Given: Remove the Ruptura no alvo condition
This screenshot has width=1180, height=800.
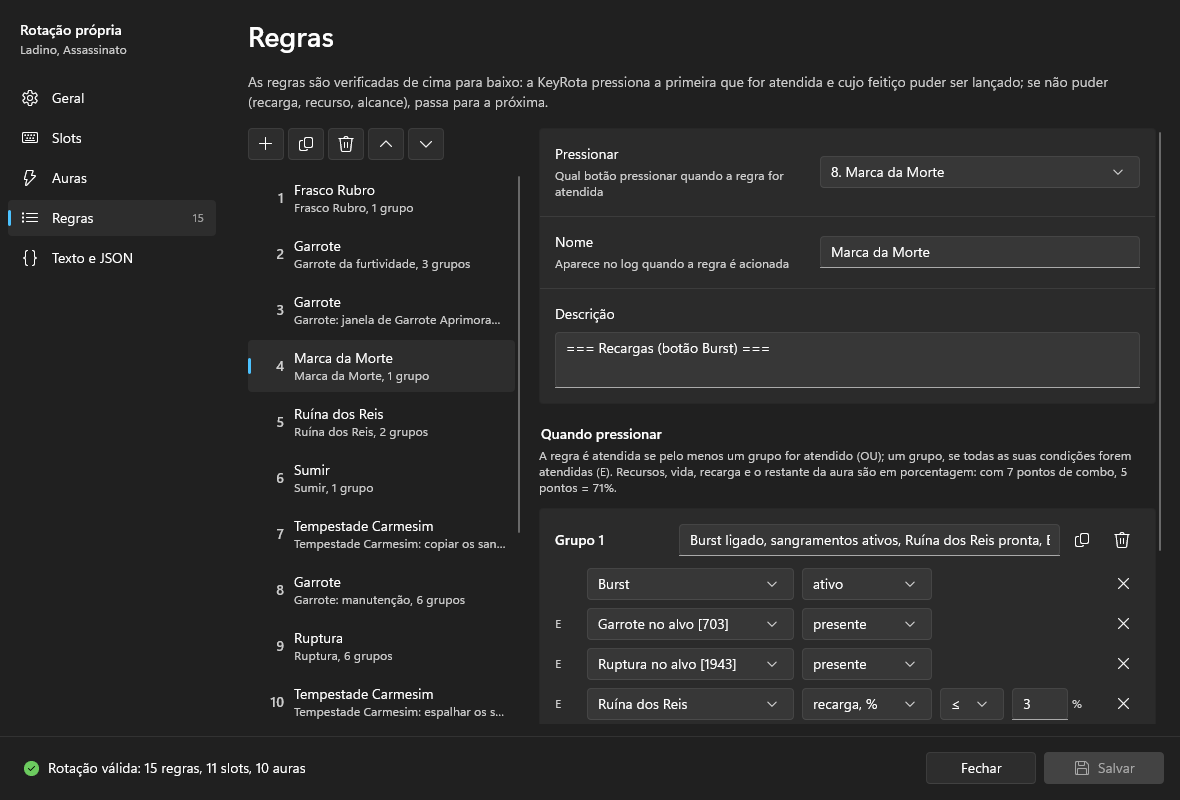Looking at the screenshot, I should pyautogui.click(x=1123, y=664).
